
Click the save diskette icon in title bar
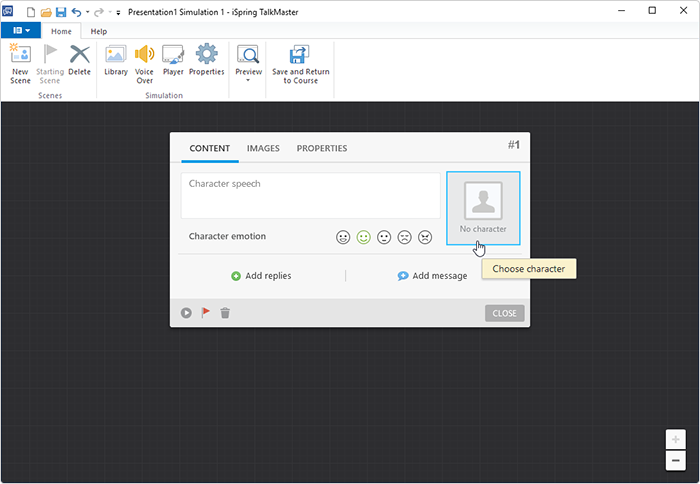coord(61,12)
